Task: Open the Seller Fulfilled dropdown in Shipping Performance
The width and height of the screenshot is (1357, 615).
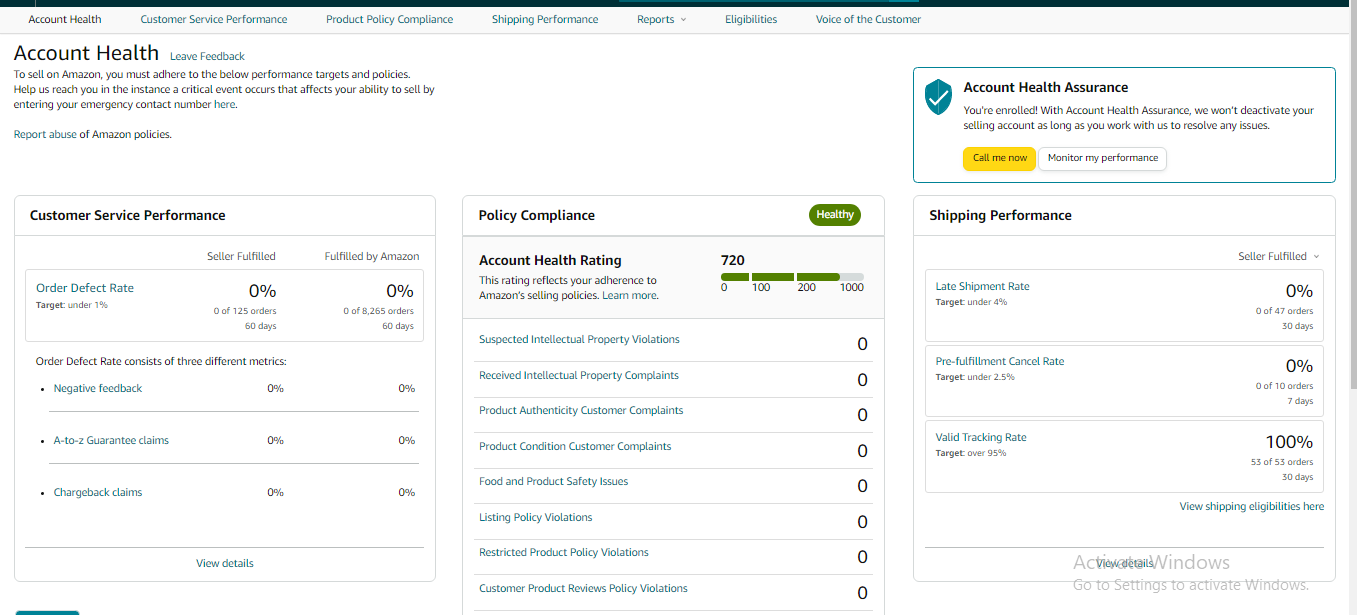Action: click(1278, 257)
